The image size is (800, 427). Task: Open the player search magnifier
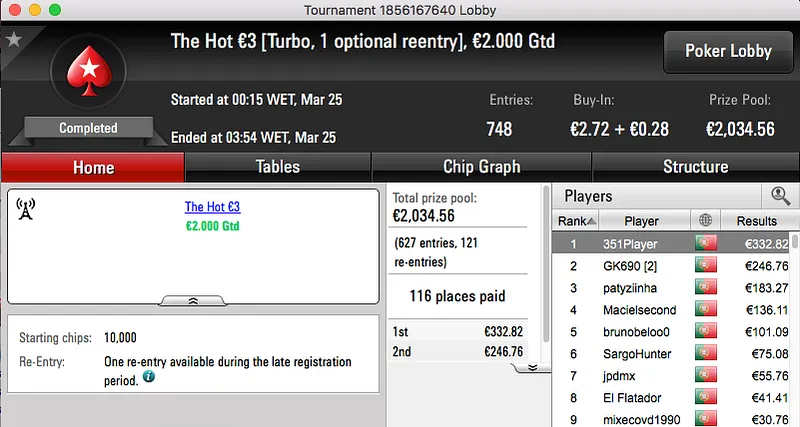point(779,196)
